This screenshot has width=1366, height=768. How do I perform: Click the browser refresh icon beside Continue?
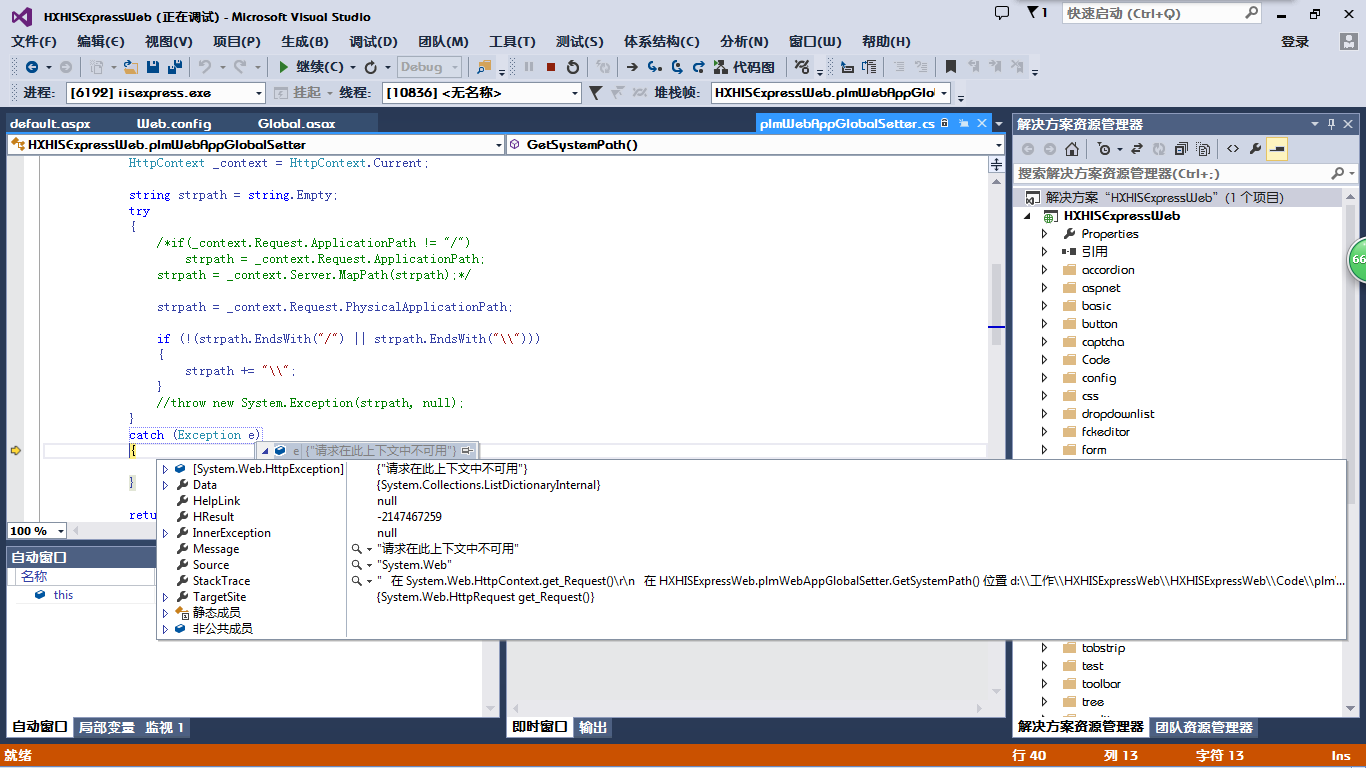tap(370, 67)
